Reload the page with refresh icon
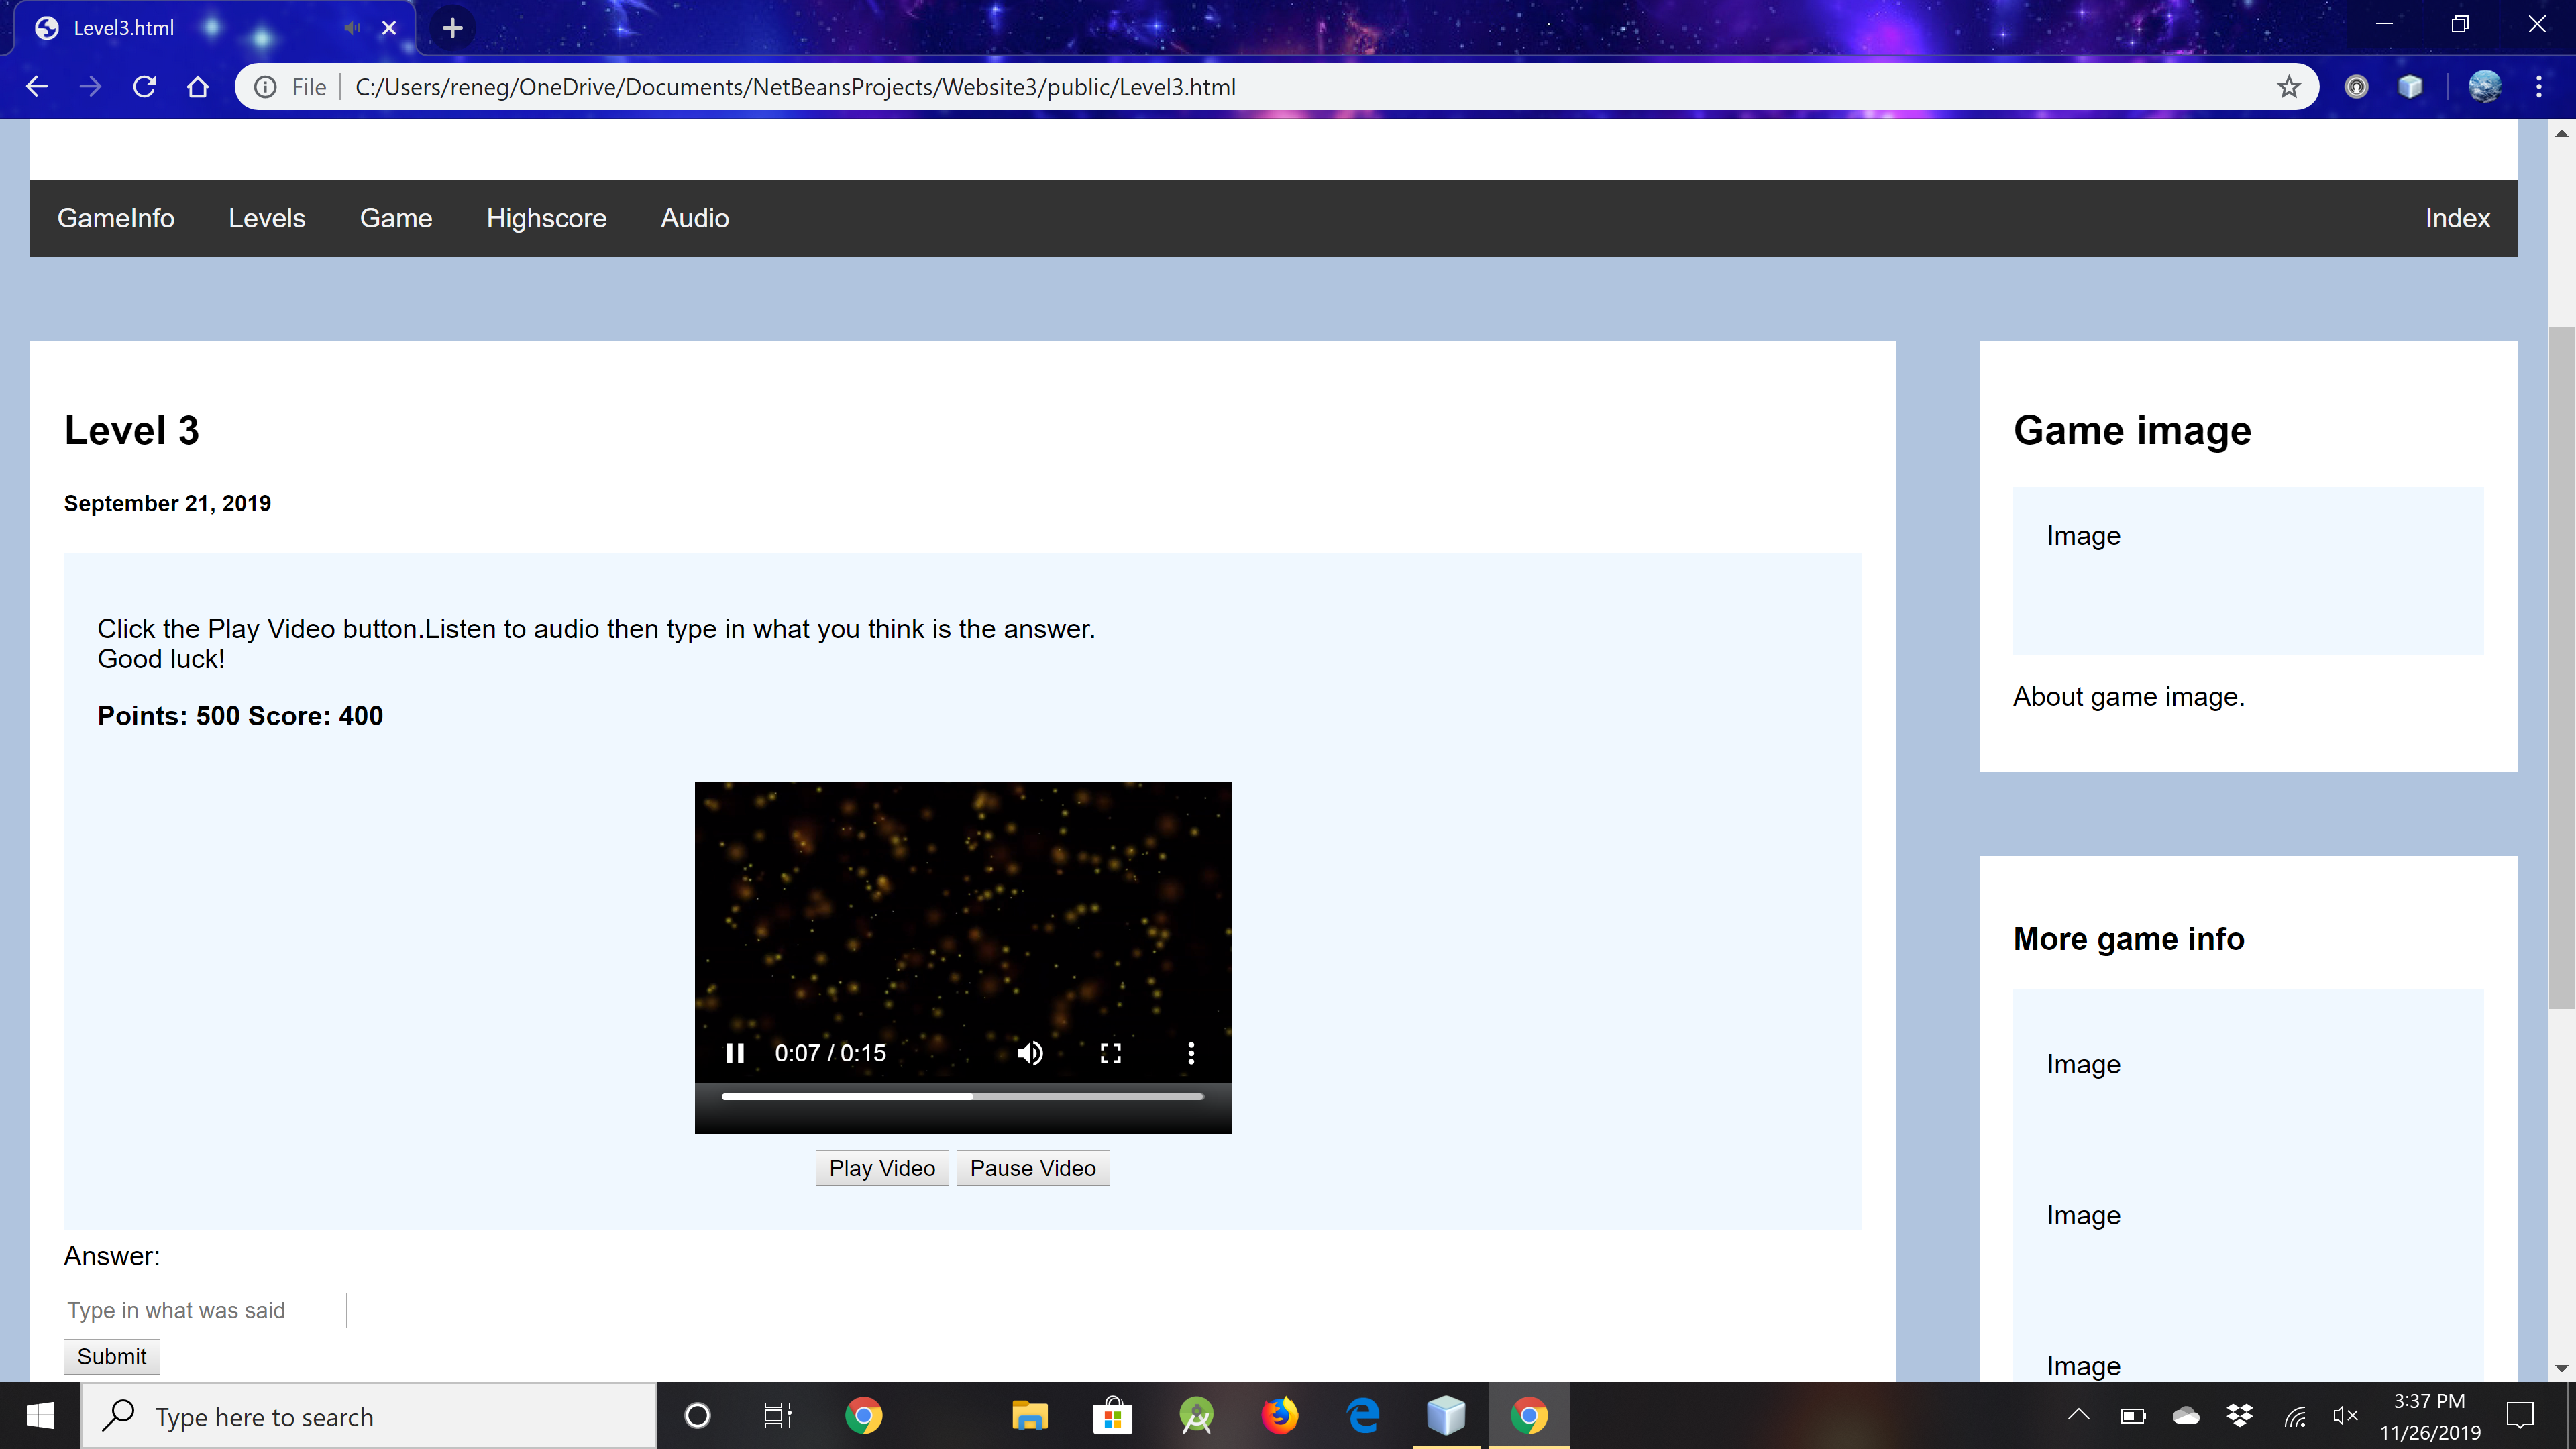 click(144, 87)
